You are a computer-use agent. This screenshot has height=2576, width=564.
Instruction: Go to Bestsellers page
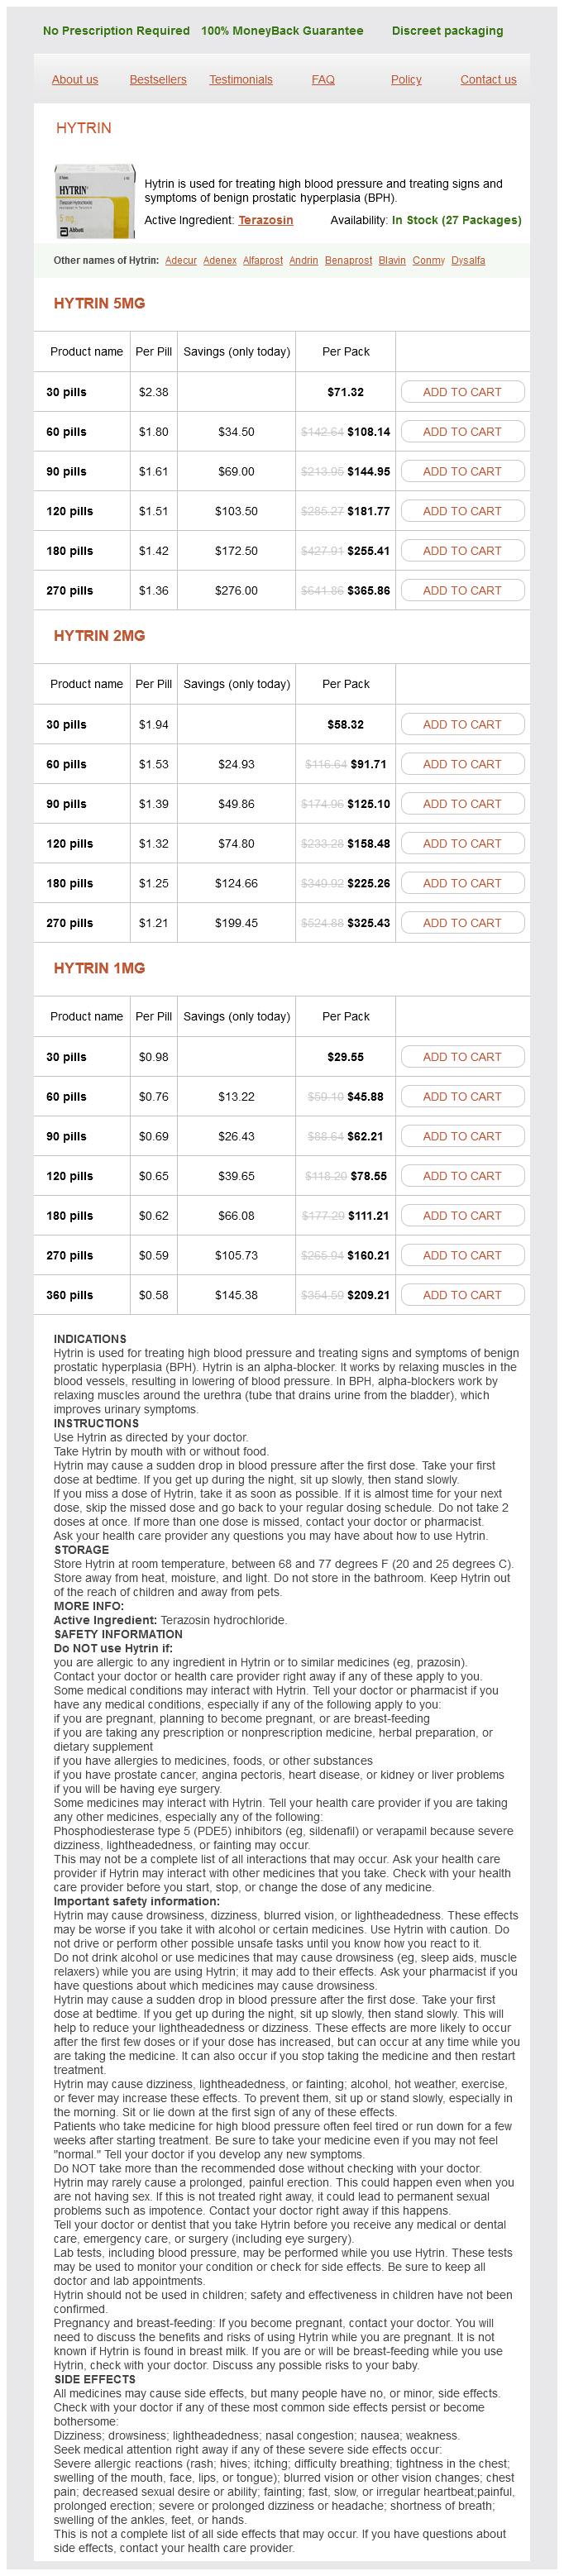point(158,80)
